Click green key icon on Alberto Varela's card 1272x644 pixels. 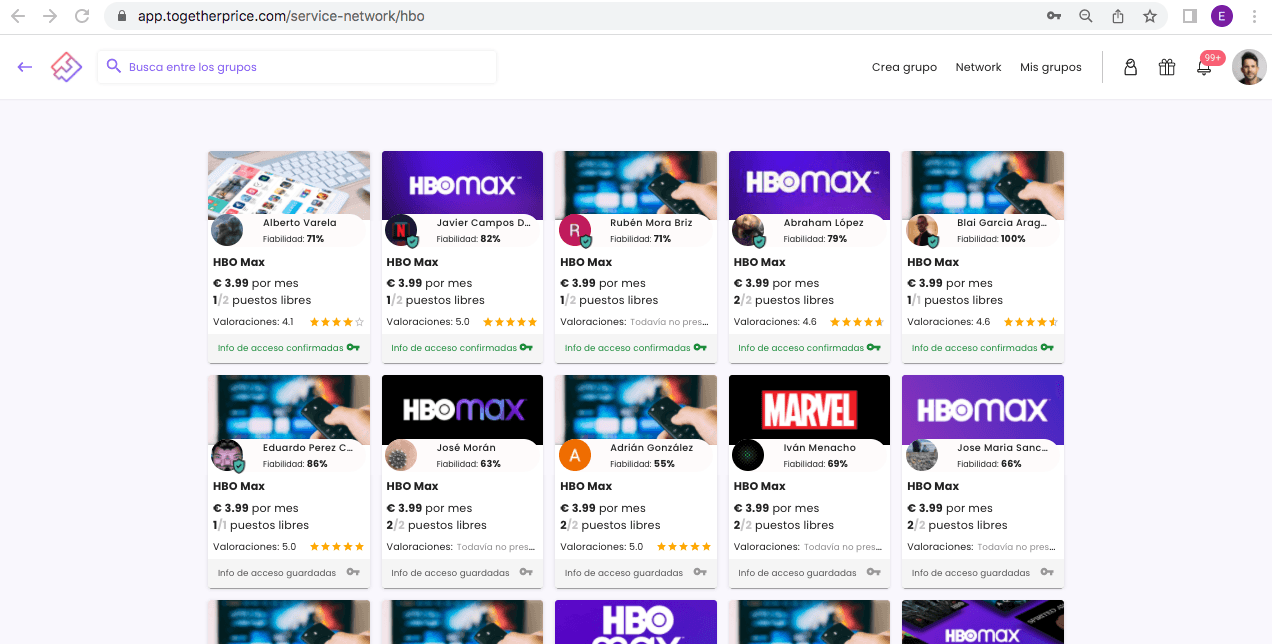353,348
